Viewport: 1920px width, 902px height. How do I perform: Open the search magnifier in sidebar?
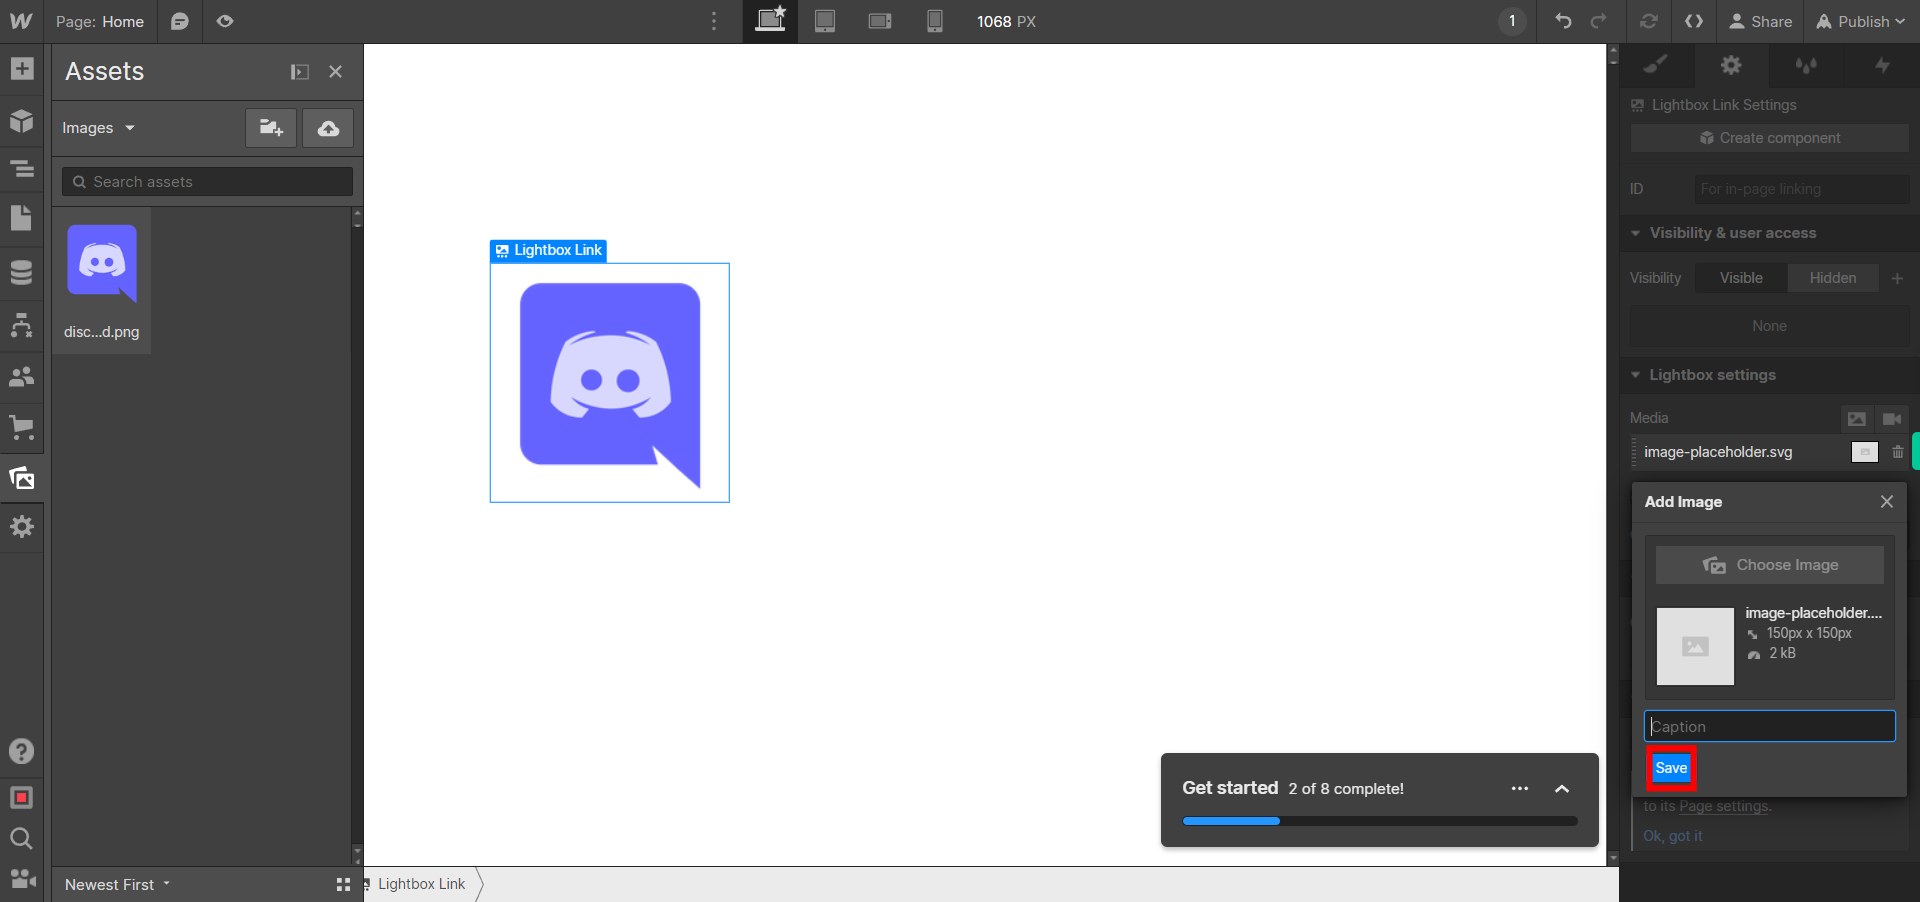click(x=22, y=838)
